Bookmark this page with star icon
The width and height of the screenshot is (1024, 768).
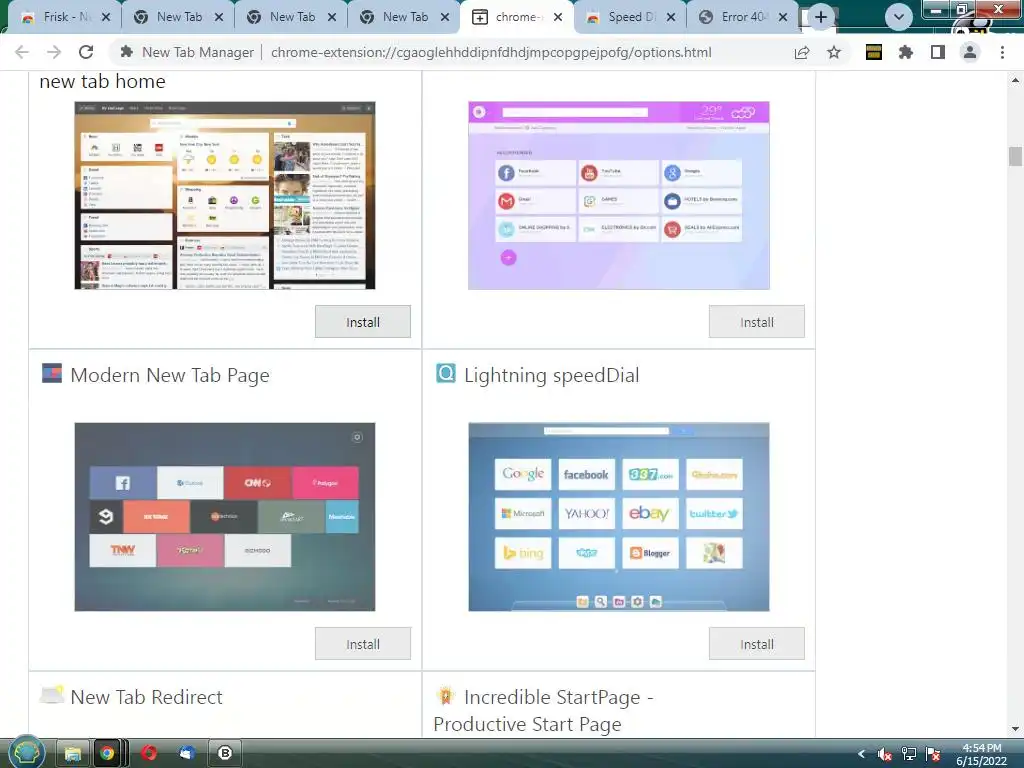click(x=834, y=52)
